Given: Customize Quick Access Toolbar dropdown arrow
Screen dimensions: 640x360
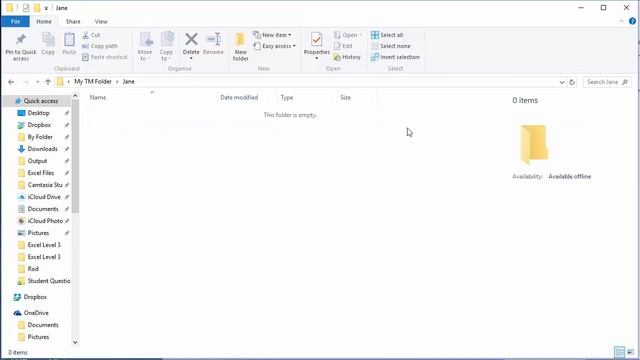Looking at the screenshot, I should point(46,8).
